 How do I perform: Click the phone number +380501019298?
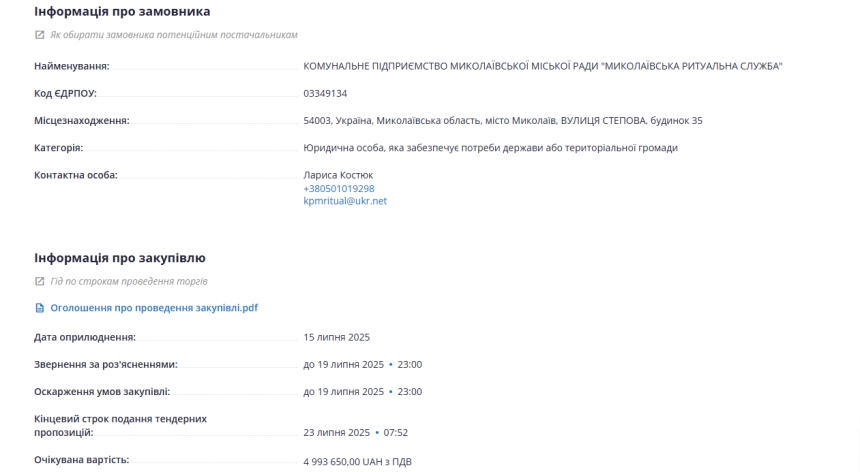pyautogui.click(x=339, y=189)
